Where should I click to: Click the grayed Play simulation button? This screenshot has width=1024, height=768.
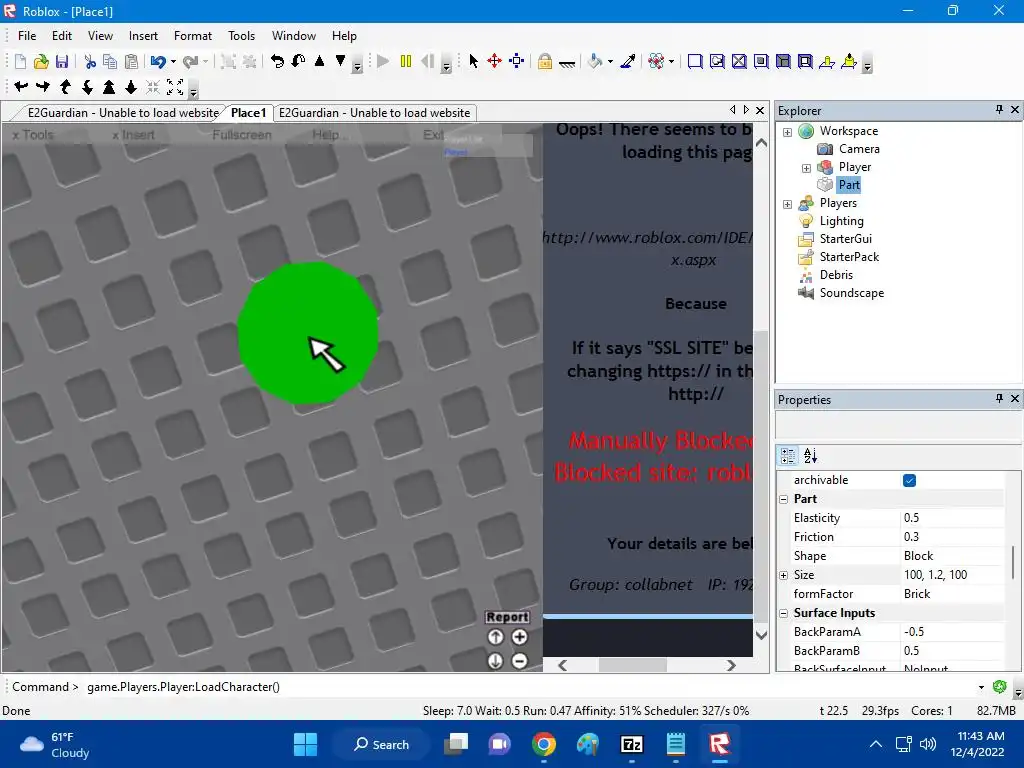[x=383, y=61]
